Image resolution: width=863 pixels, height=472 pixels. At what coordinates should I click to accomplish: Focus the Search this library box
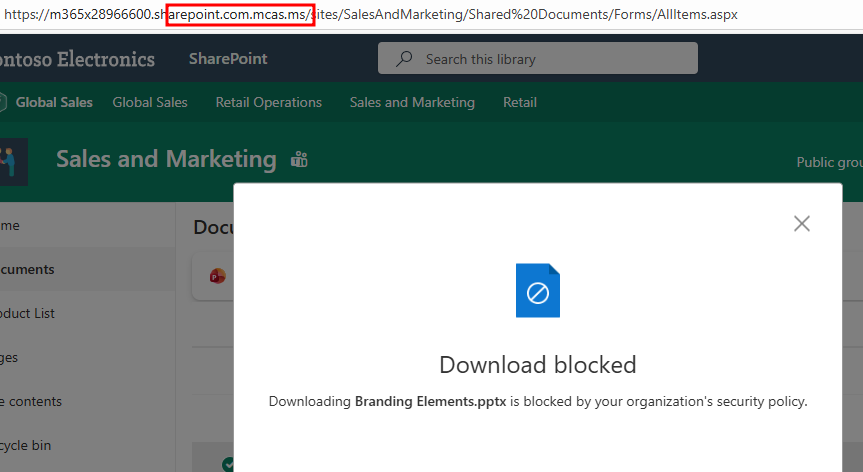(x=538, y=59)
